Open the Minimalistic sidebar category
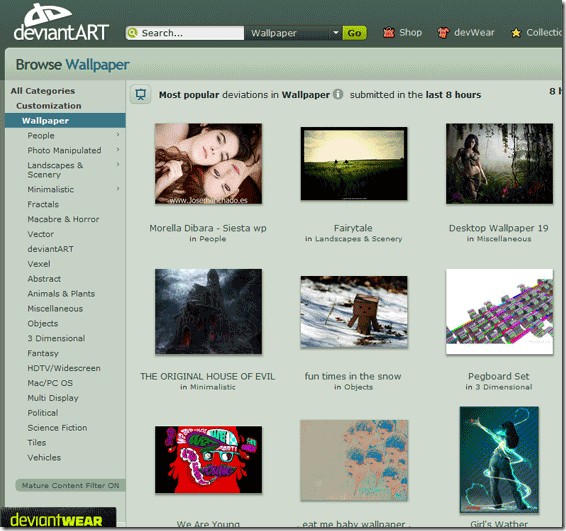This screenshot has width=566, height=531. tap(51, 190)
